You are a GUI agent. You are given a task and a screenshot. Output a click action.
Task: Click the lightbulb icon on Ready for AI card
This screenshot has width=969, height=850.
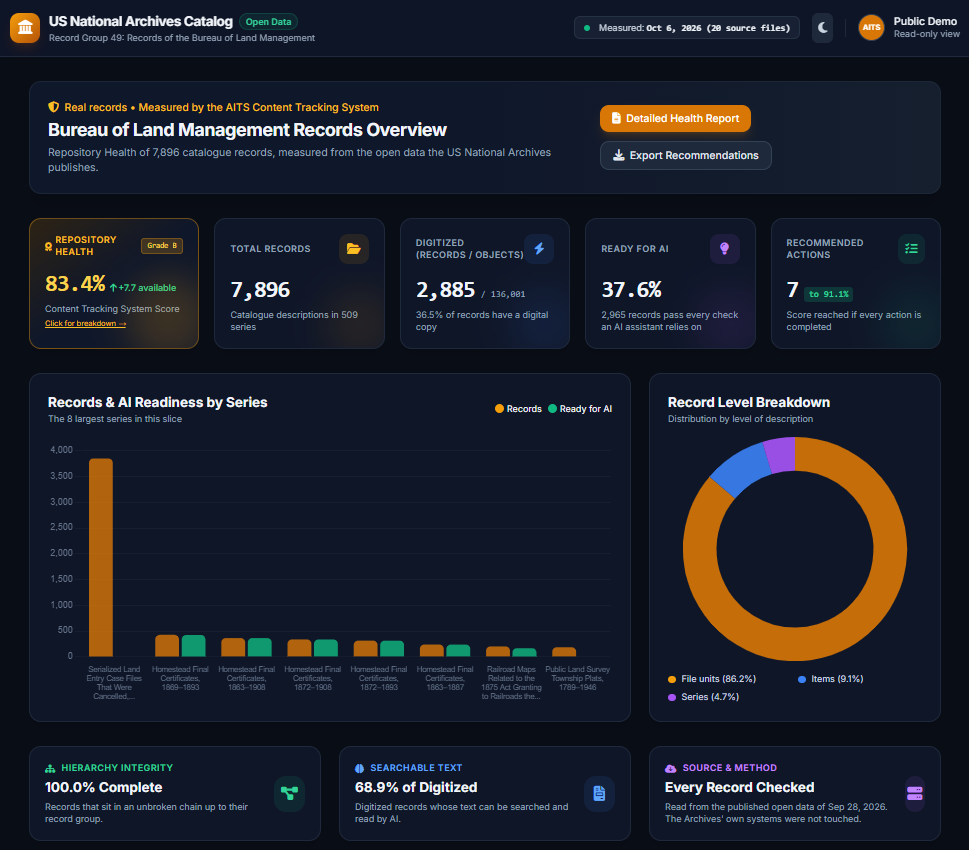724,249
